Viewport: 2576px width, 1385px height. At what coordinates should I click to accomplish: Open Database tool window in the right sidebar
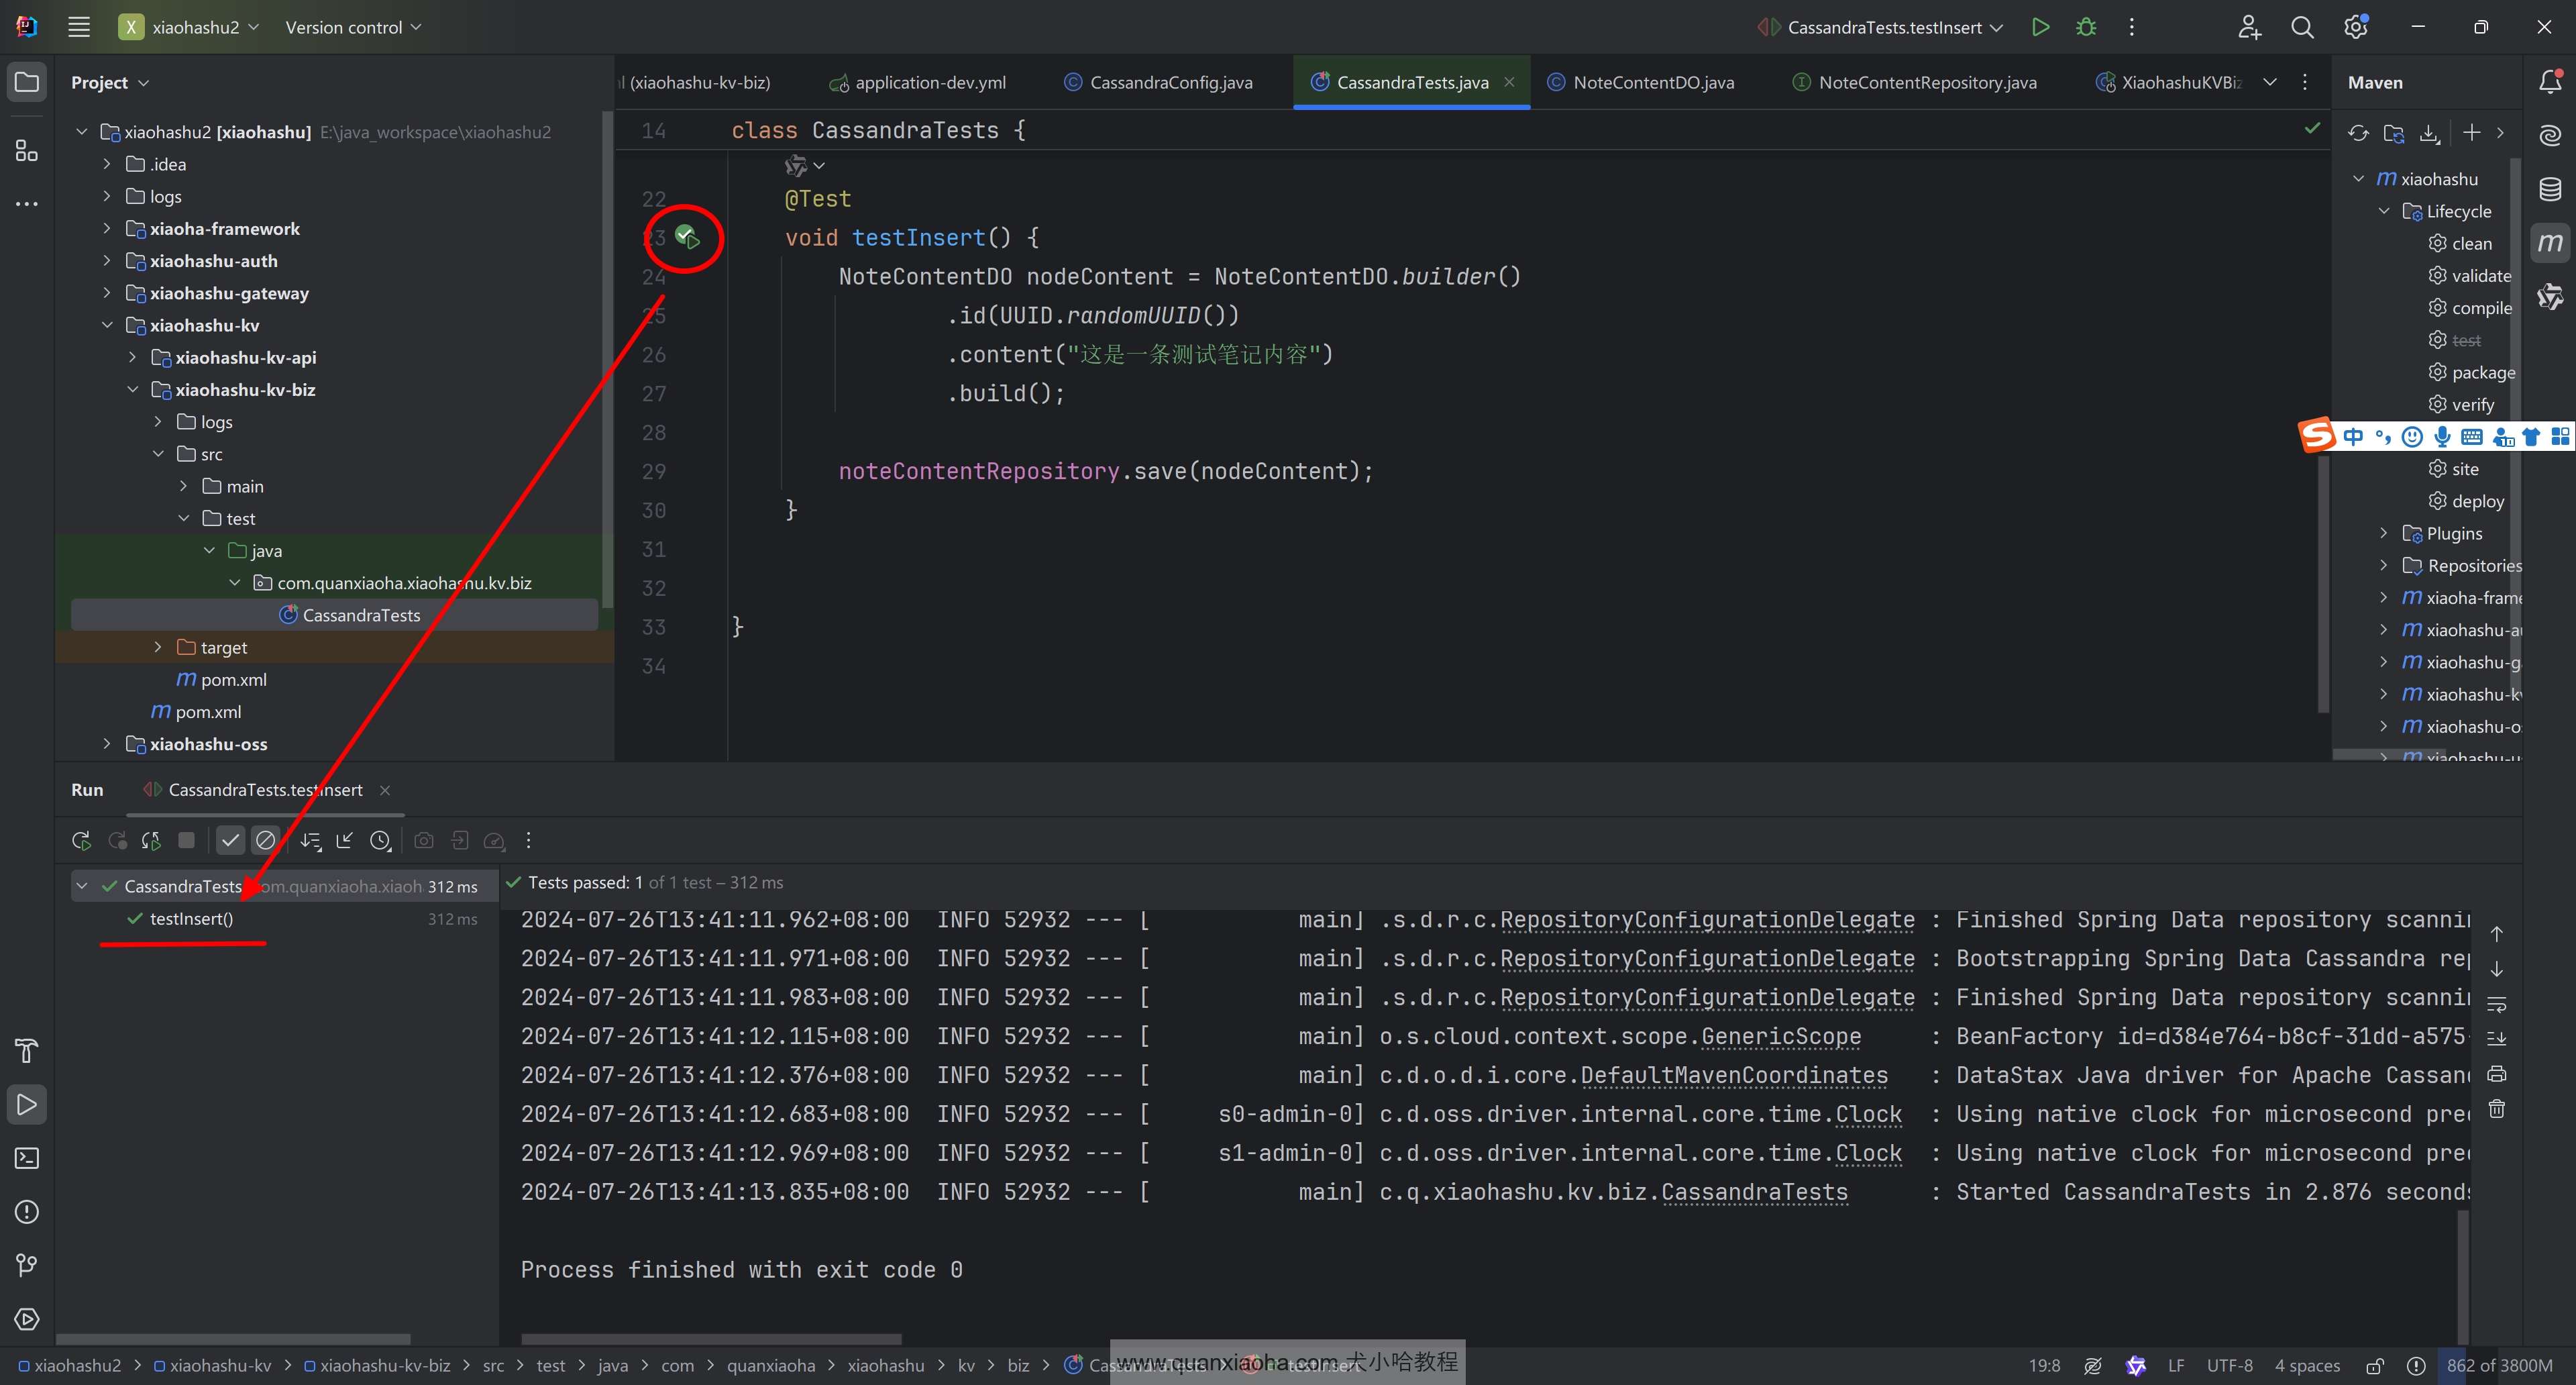[x=2550, y=188]
